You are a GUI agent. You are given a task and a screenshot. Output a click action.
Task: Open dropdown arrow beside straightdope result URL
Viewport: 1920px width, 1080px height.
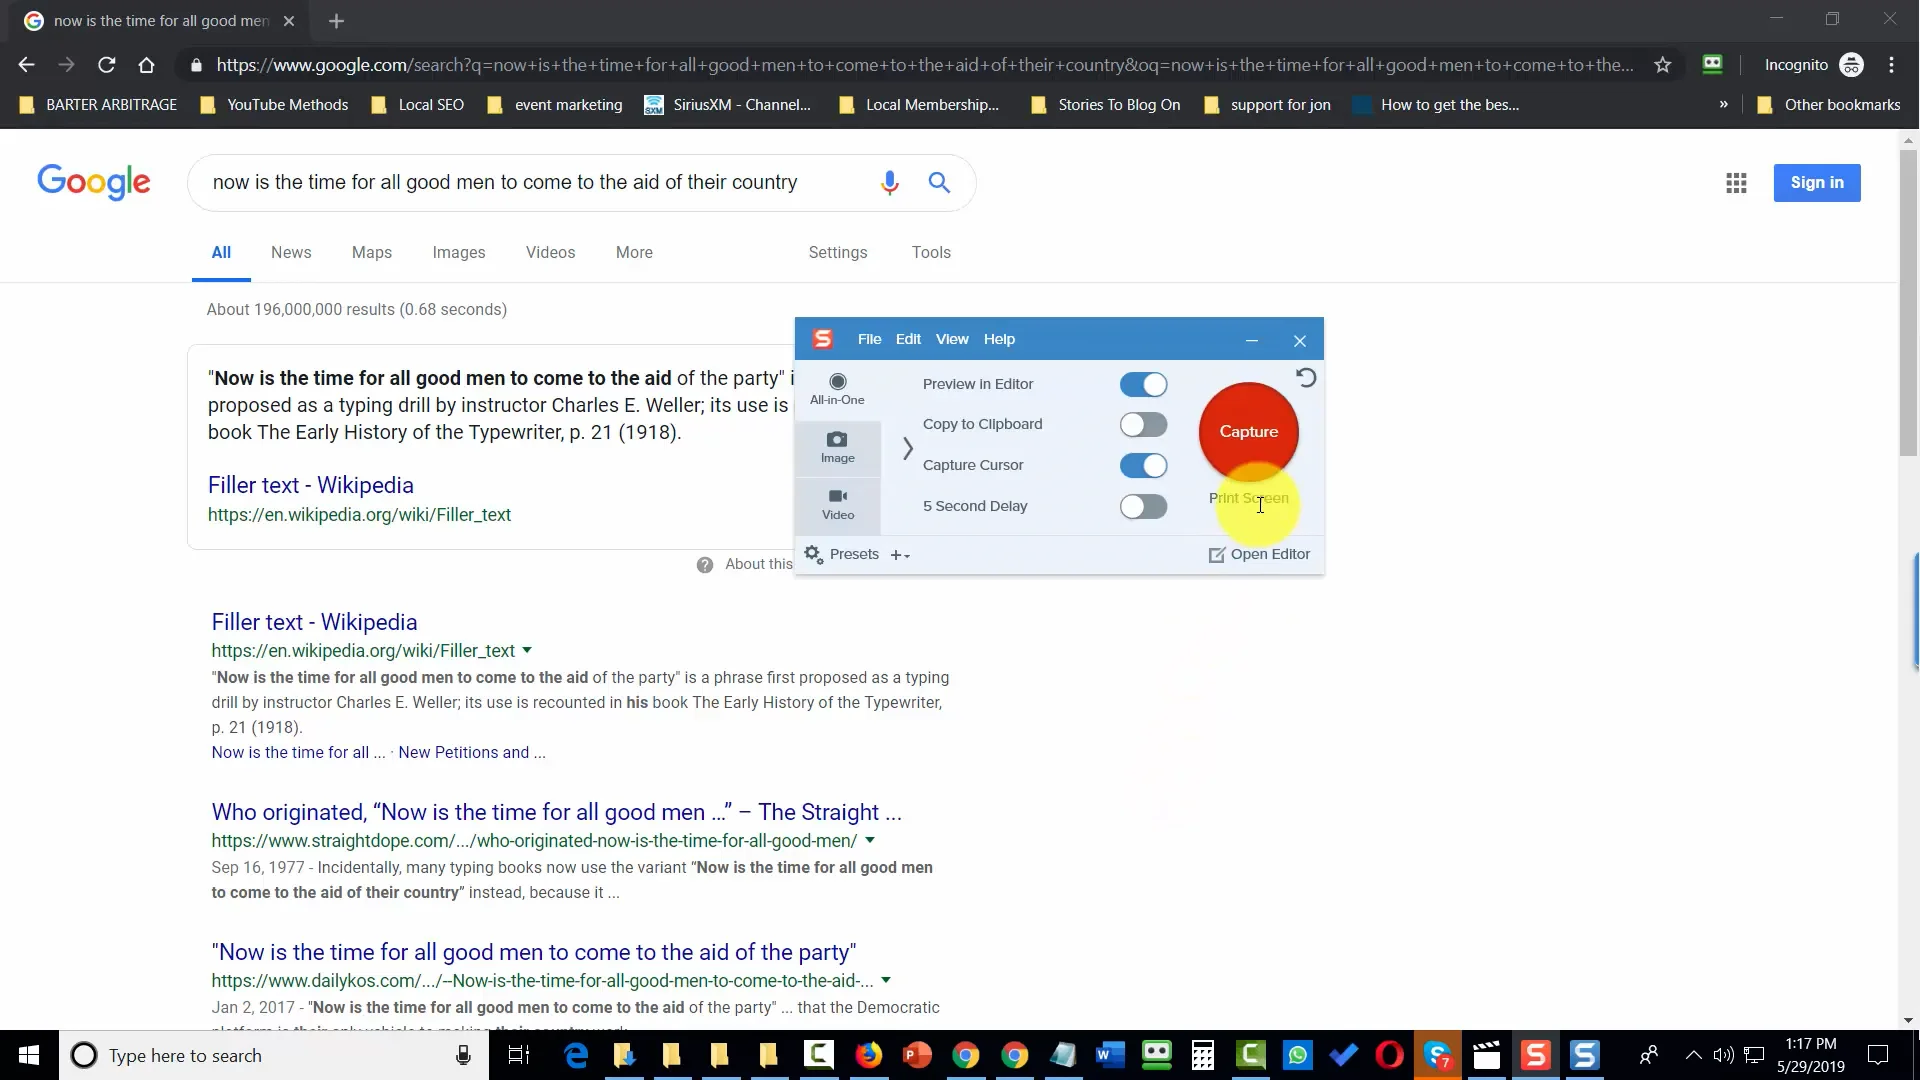point(870,840)
